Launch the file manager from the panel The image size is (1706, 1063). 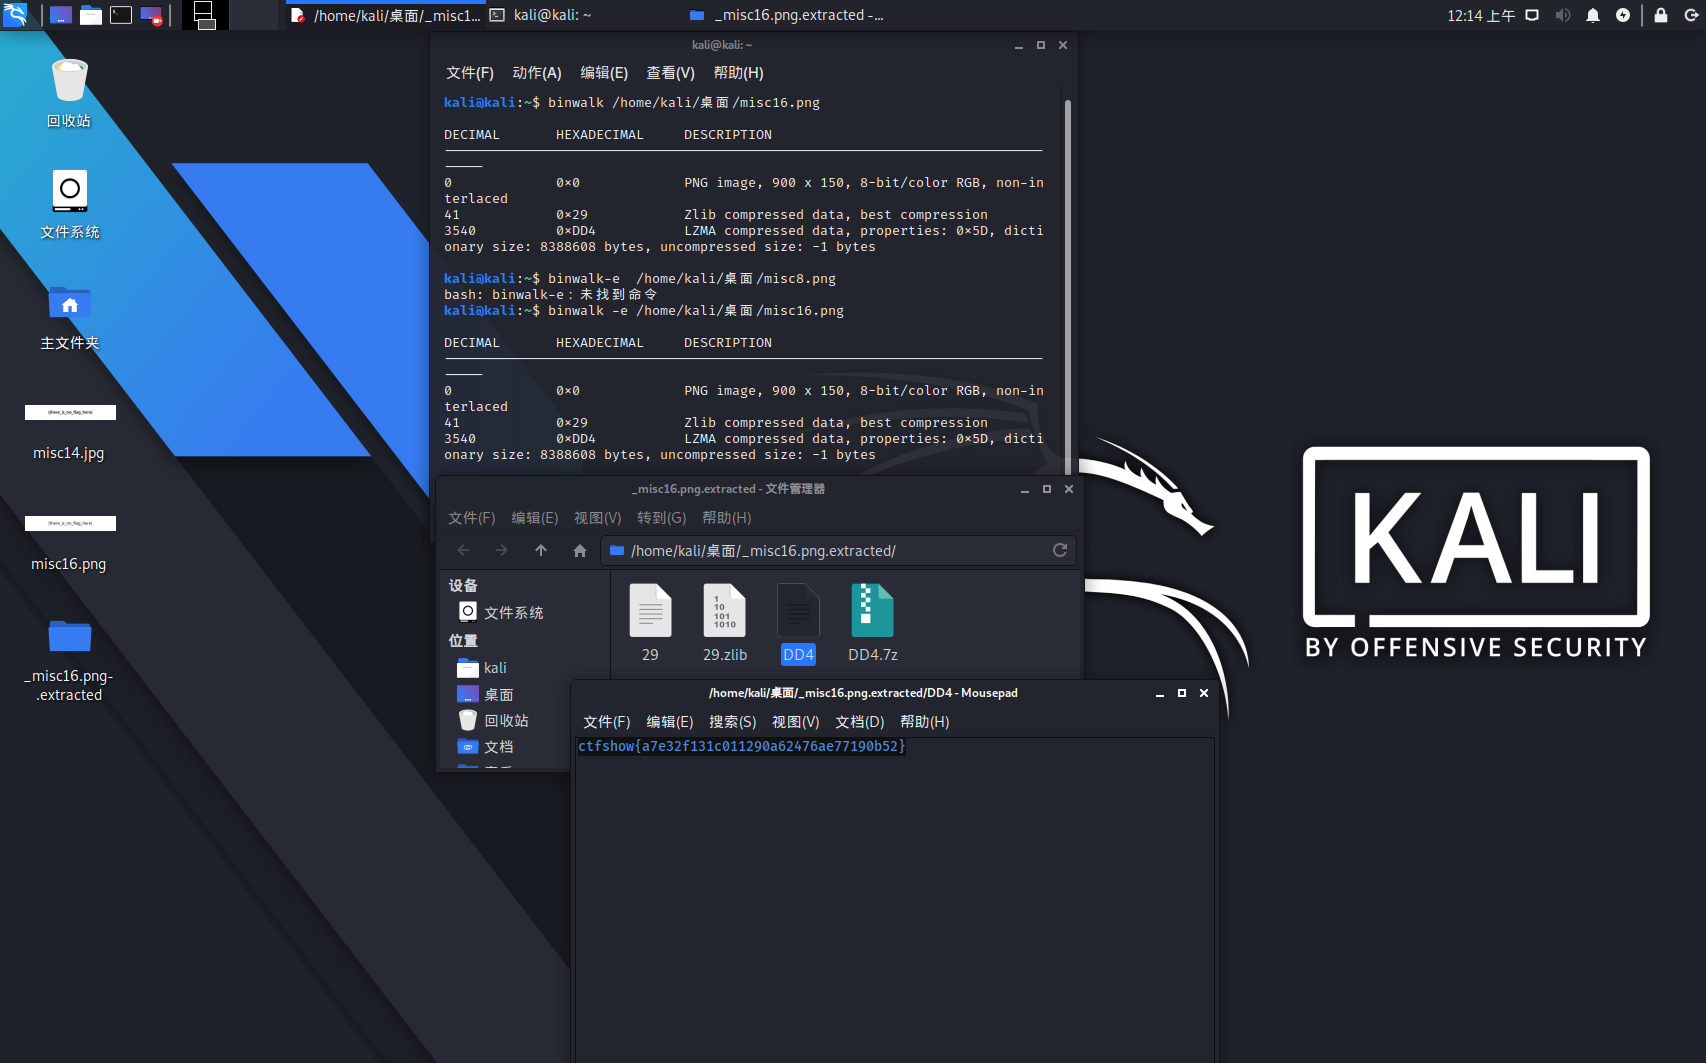91,15
